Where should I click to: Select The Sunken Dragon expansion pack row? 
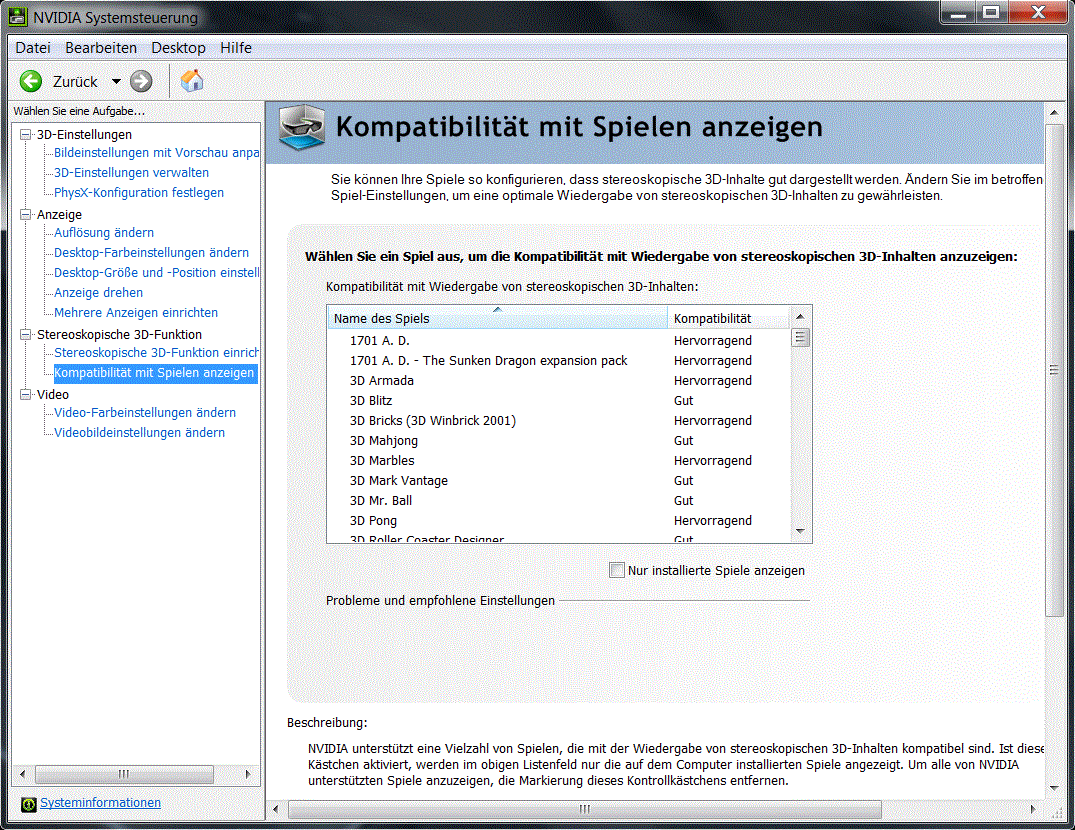559,361
